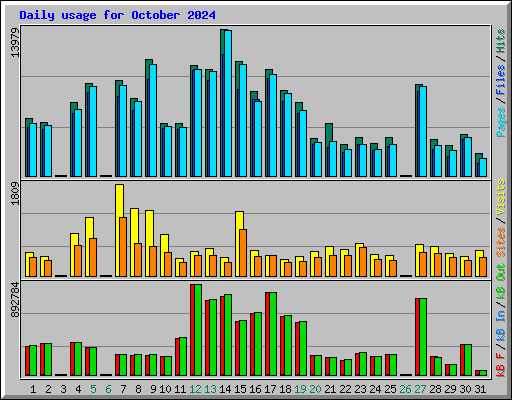Screen dimensions: 512x400
Task: Click the 13979 axis value
Action: pos(15,42)
